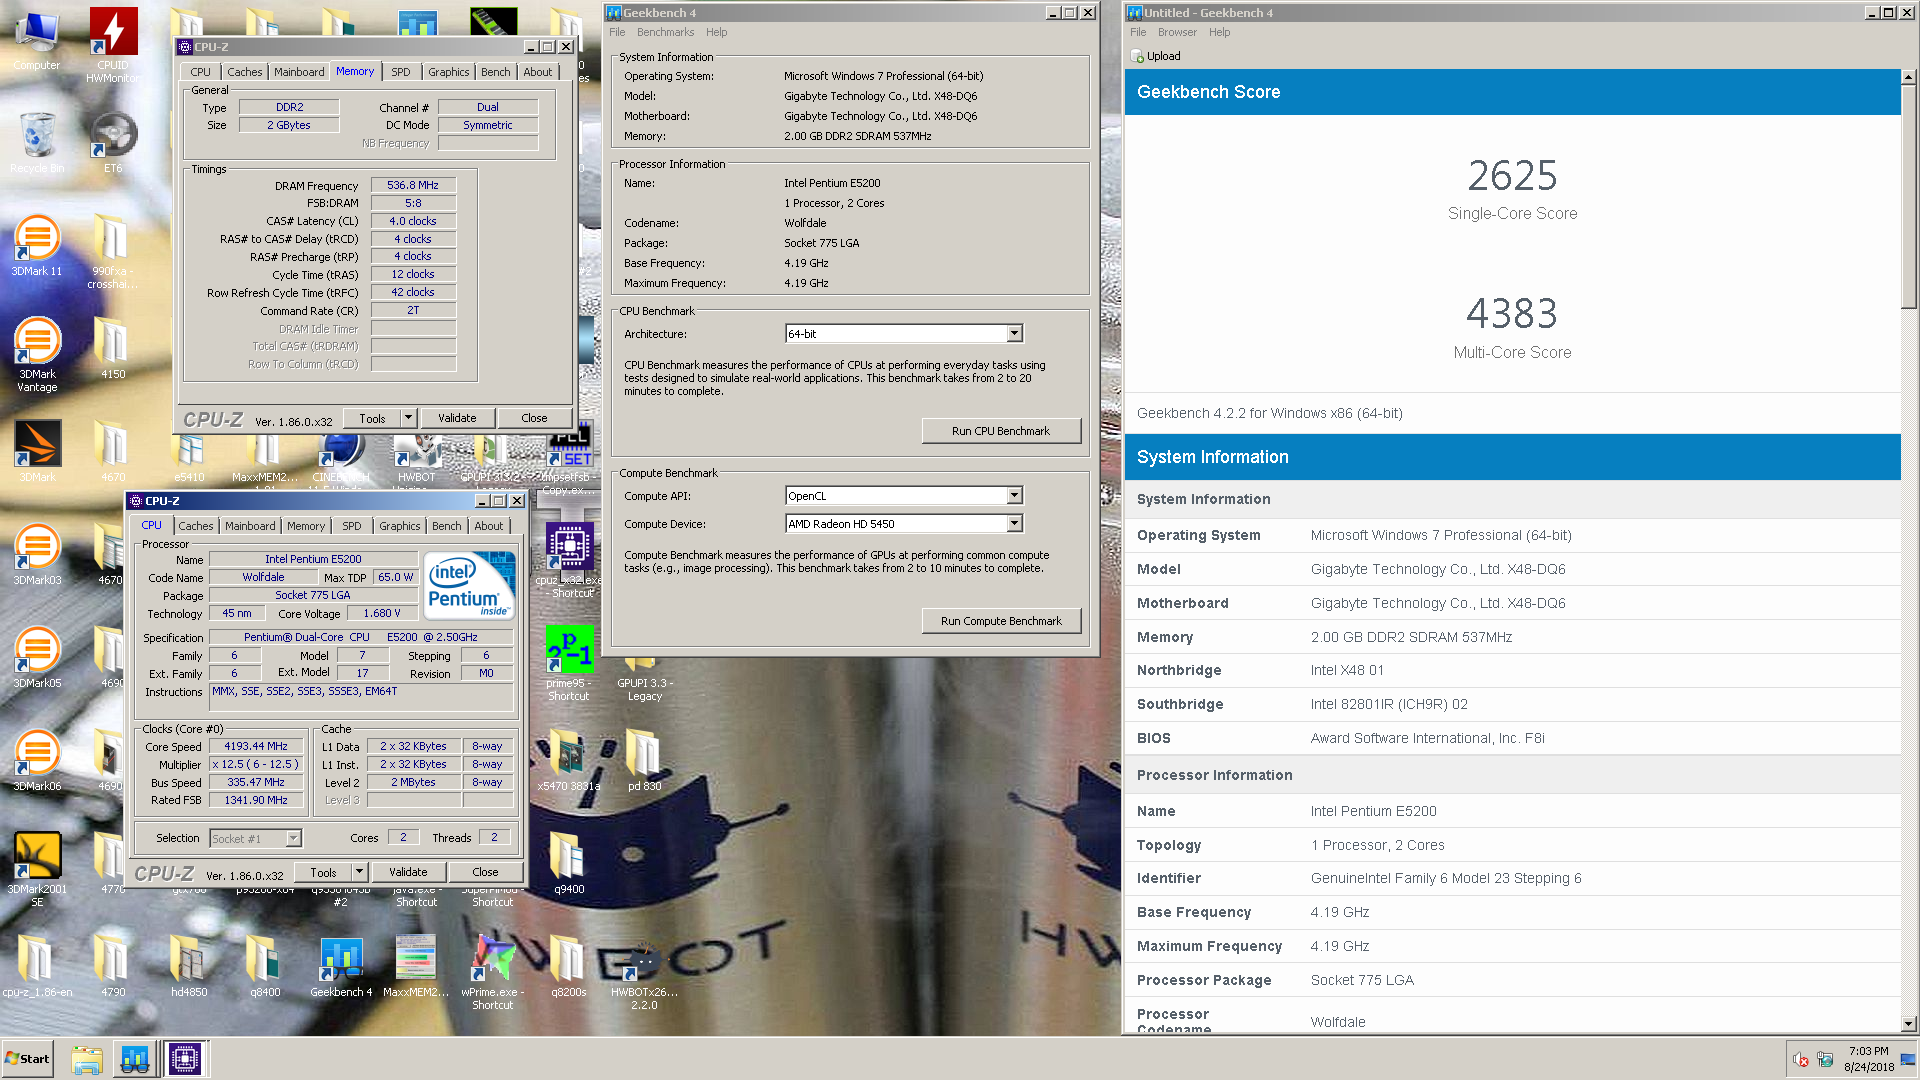This screenshot has width=1920, height=1080.
Task: Open Tools dropdown arrow in CPU tab CPU-Z
Action: click(x=359, y=872)
